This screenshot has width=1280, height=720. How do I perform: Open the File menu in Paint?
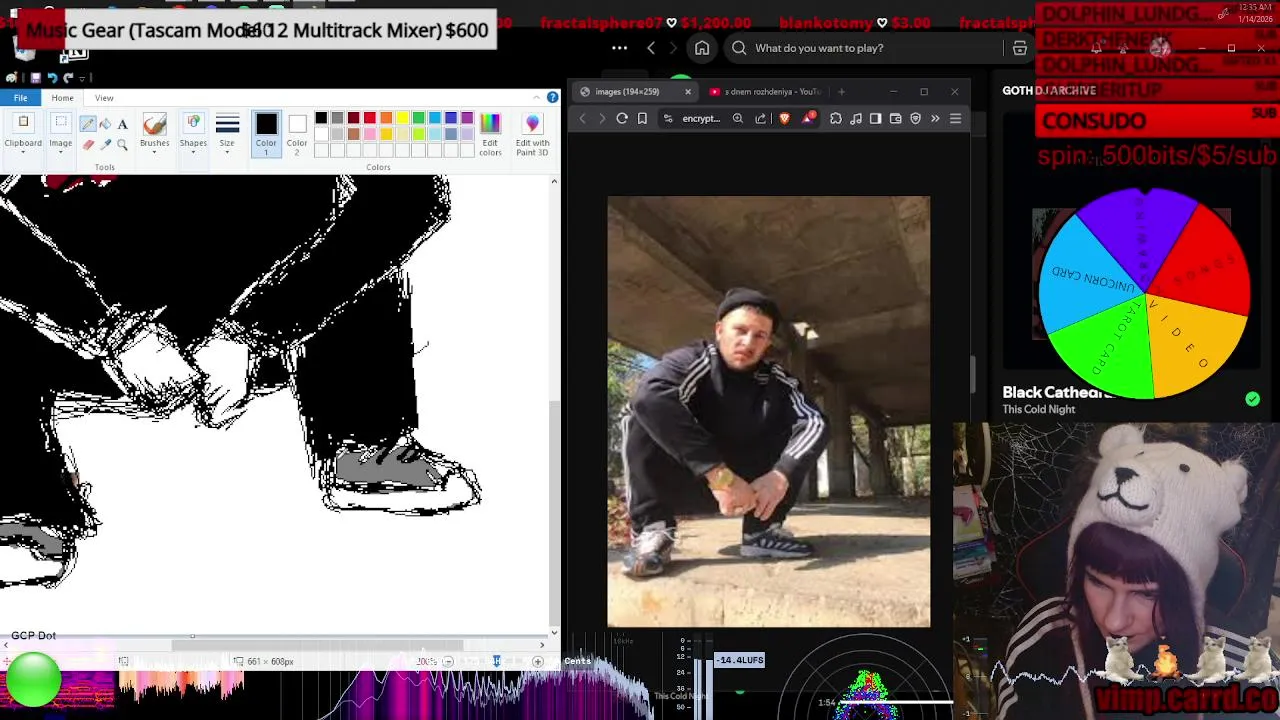pyautogui.click(x=20, y=98)
